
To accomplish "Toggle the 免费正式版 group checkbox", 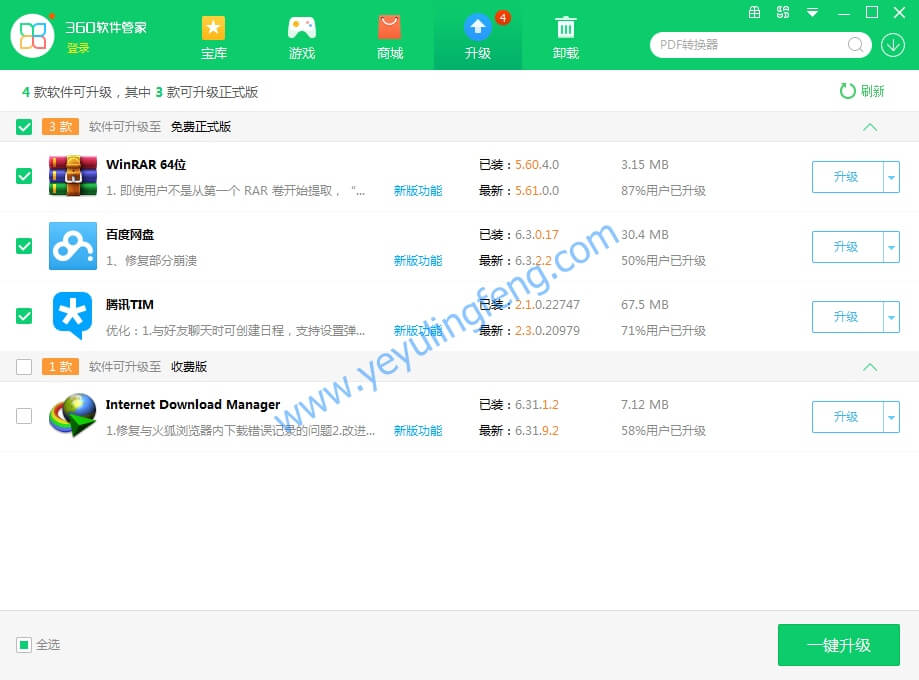I will (24, 127).
